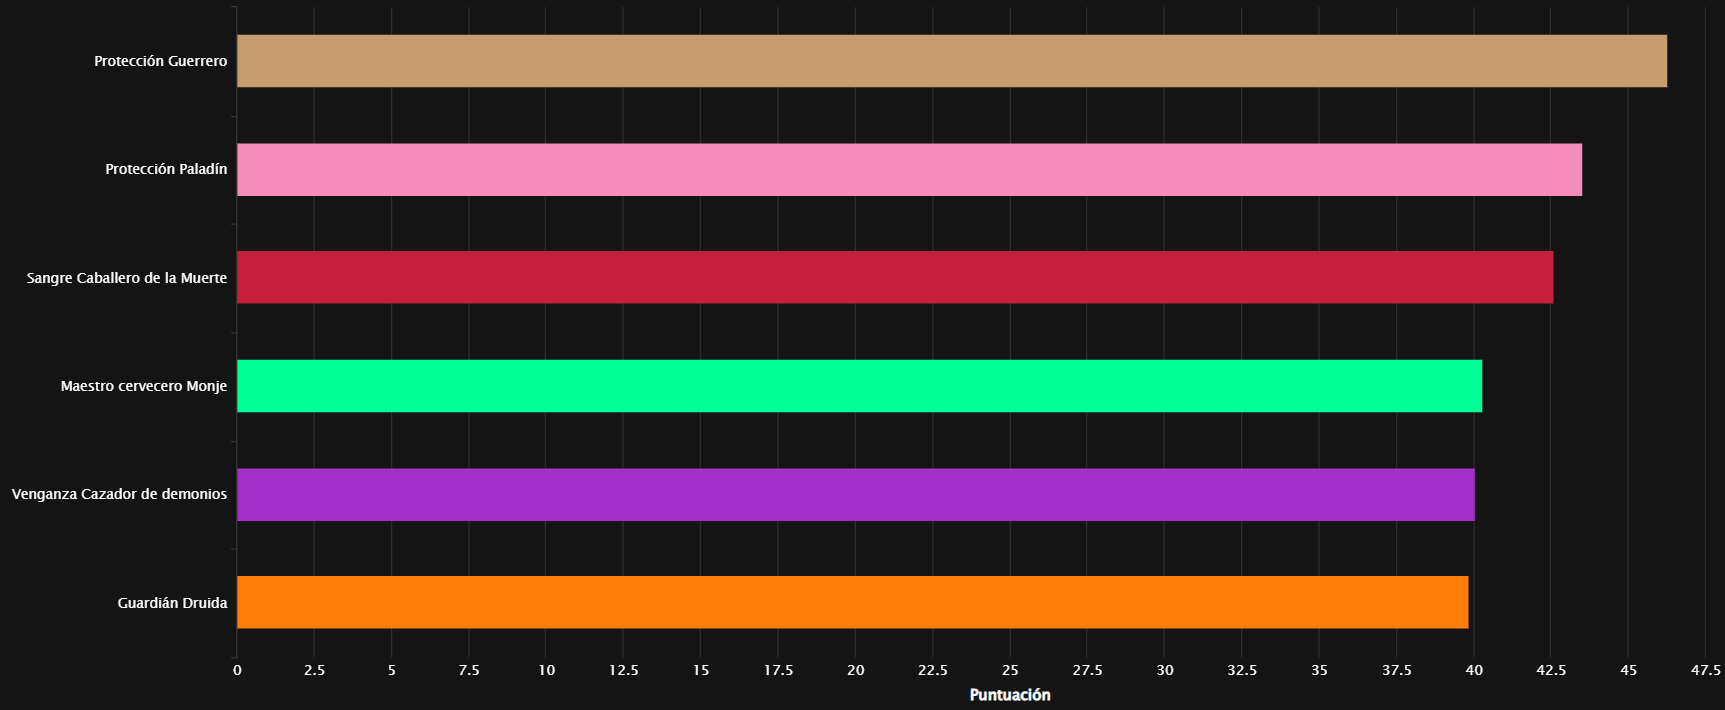Click the 'Guardián Druida' axis label
The image size is (1725, 710).
(172, 603)
